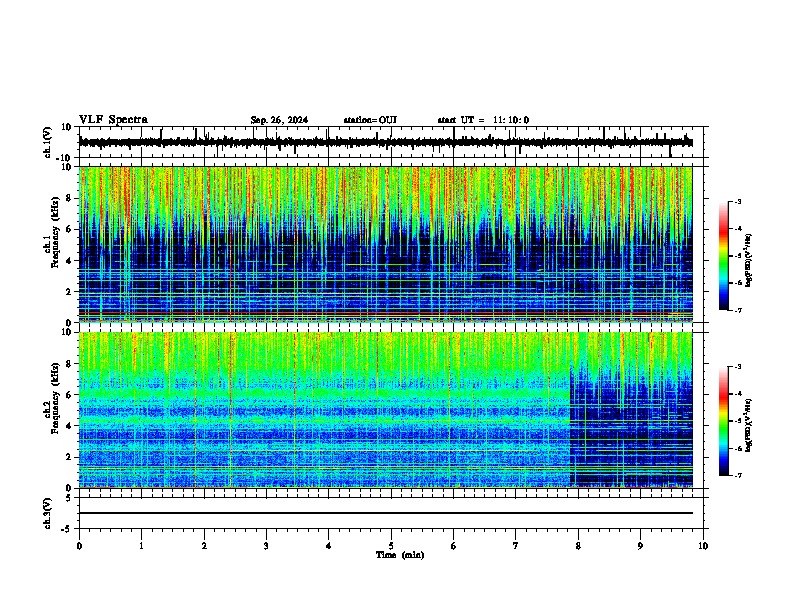Click the "2" kHz tick of ch.1 spectrogram
Image resolution: width=792 pixels, height=612 pixels.
(x=71, y=292)
